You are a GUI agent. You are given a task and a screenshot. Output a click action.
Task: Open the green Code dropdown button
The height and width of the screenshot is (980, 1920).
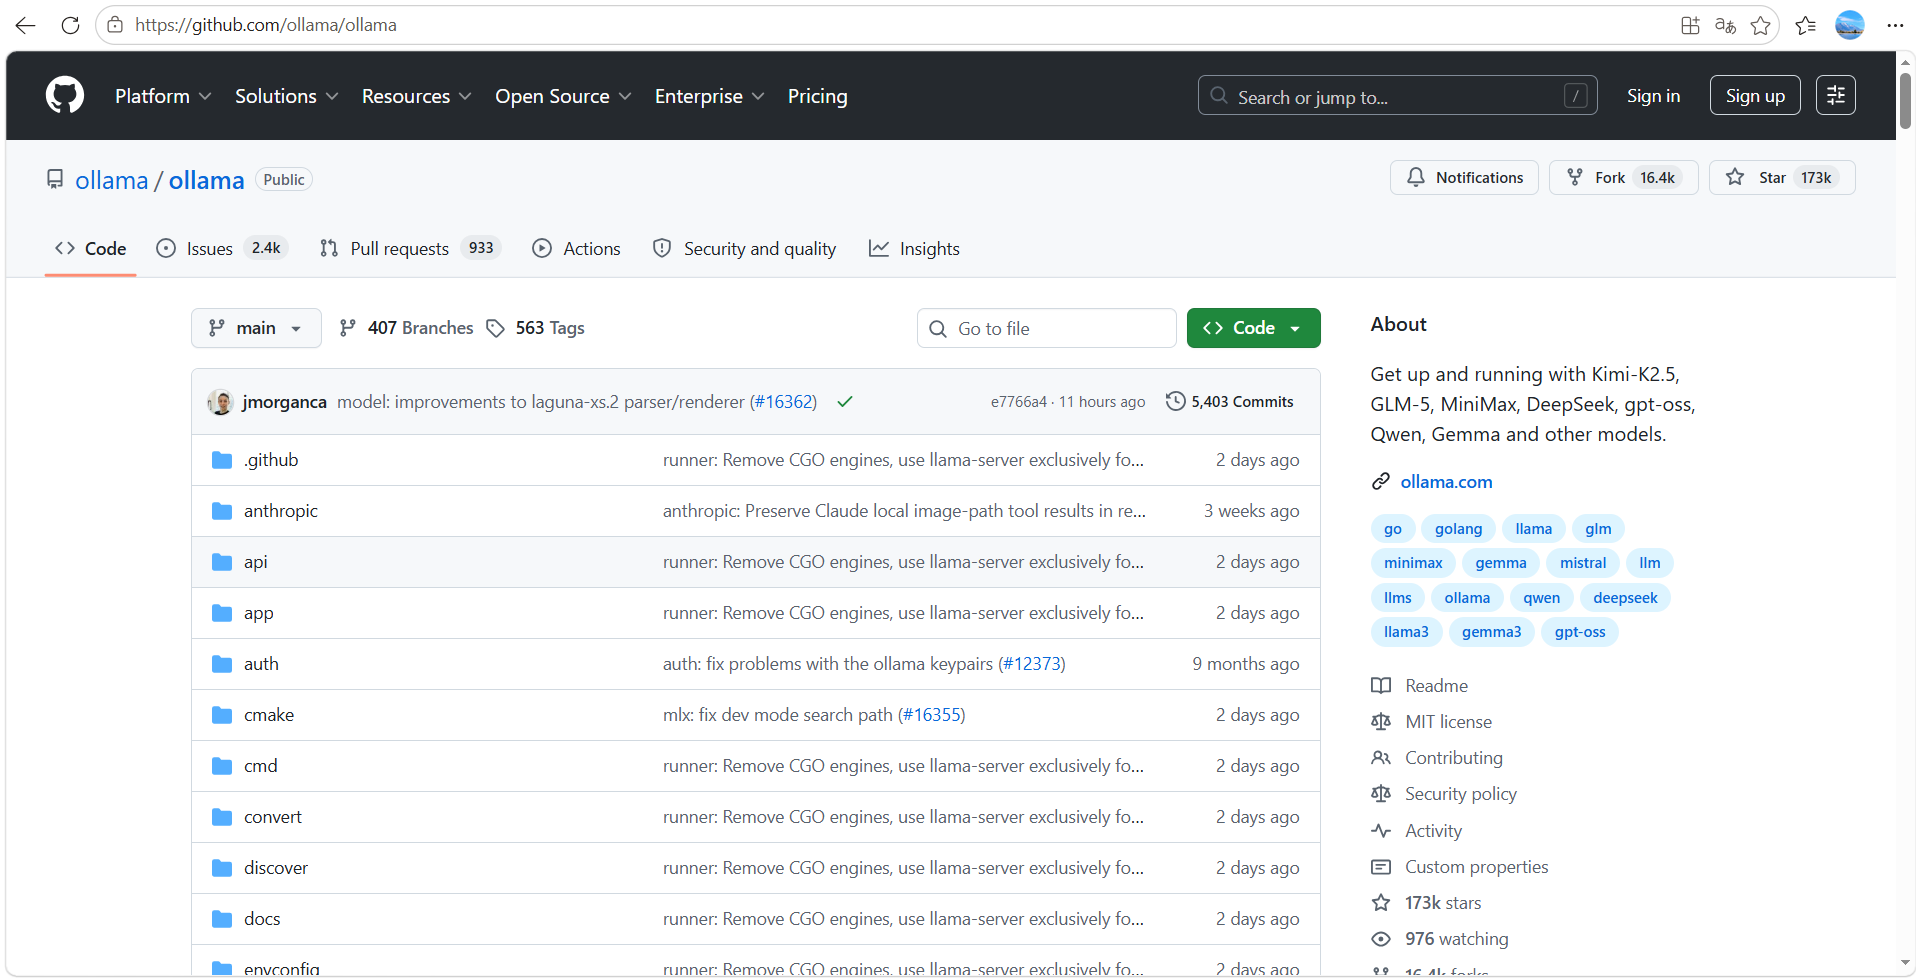click(1253, 328)
